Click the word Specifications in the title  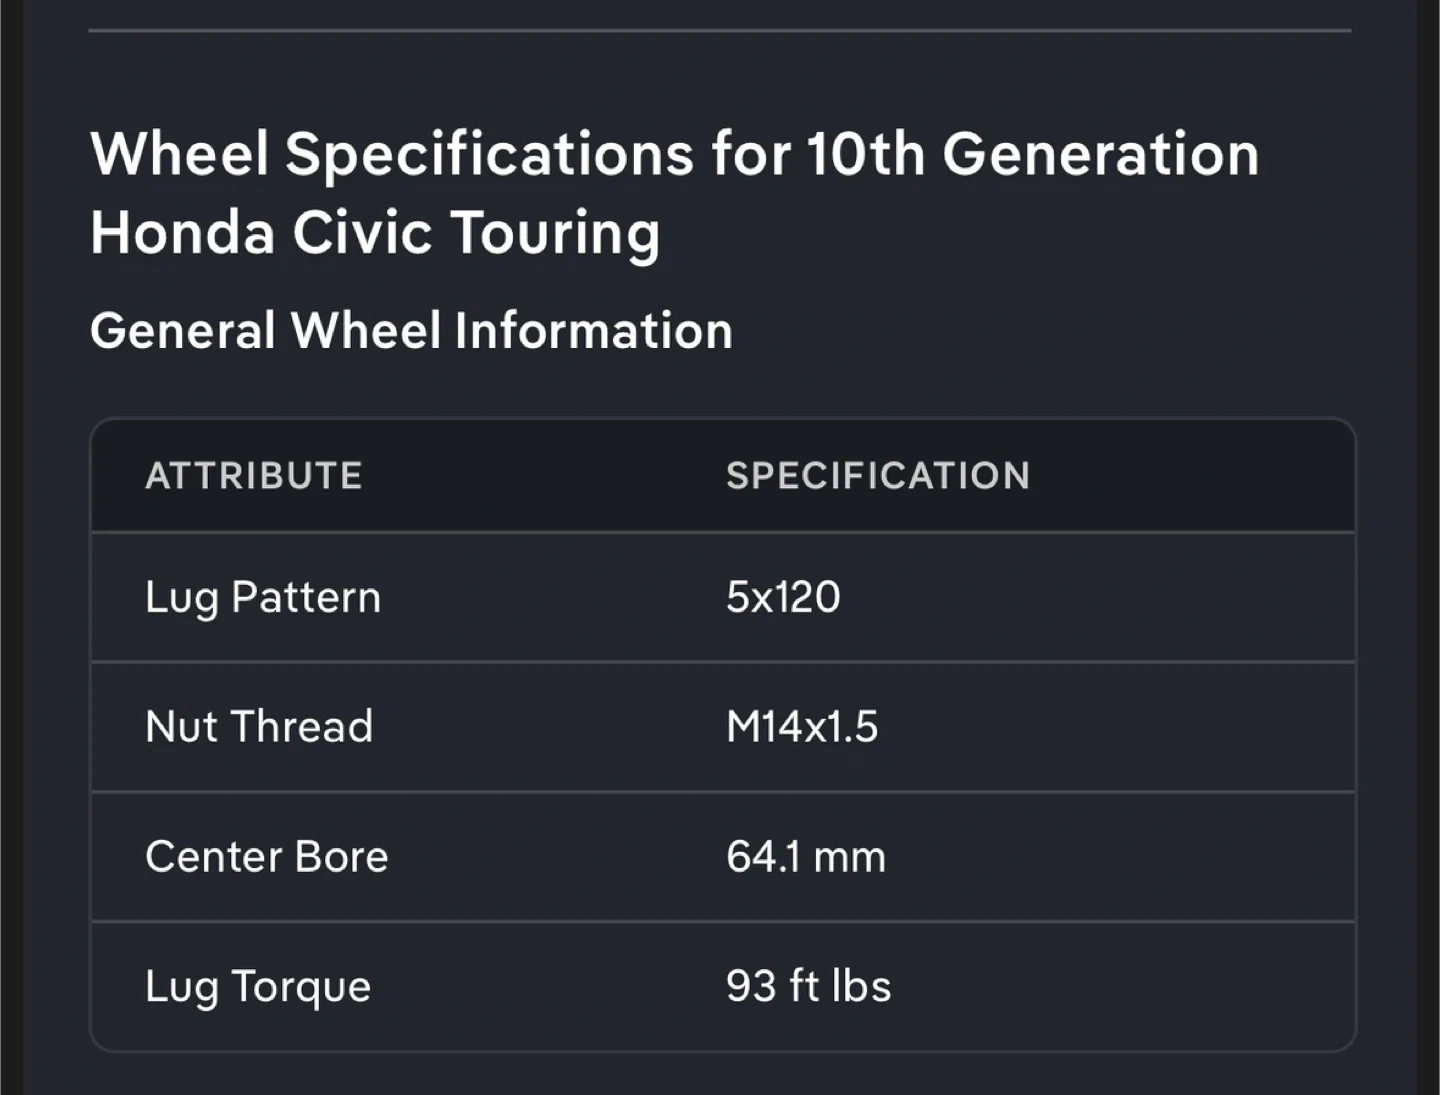click(490, 156)
